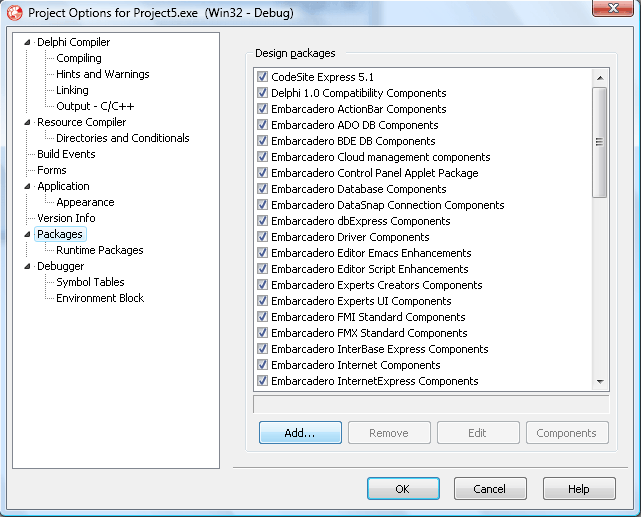Select Symbol Tables under Debugger
Screen dimensions: 641x517
coord(90,282)
